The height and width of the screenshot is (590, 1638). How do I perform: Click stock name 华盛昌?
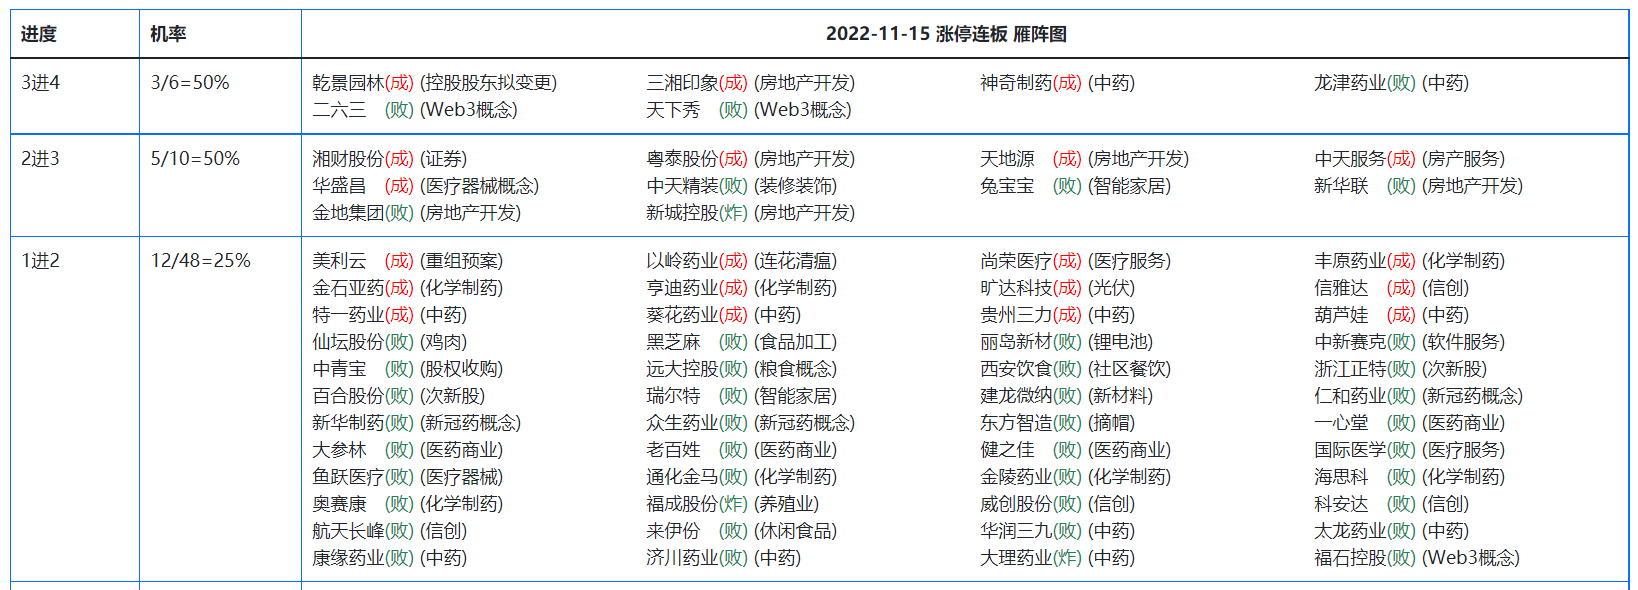[339, 186]
